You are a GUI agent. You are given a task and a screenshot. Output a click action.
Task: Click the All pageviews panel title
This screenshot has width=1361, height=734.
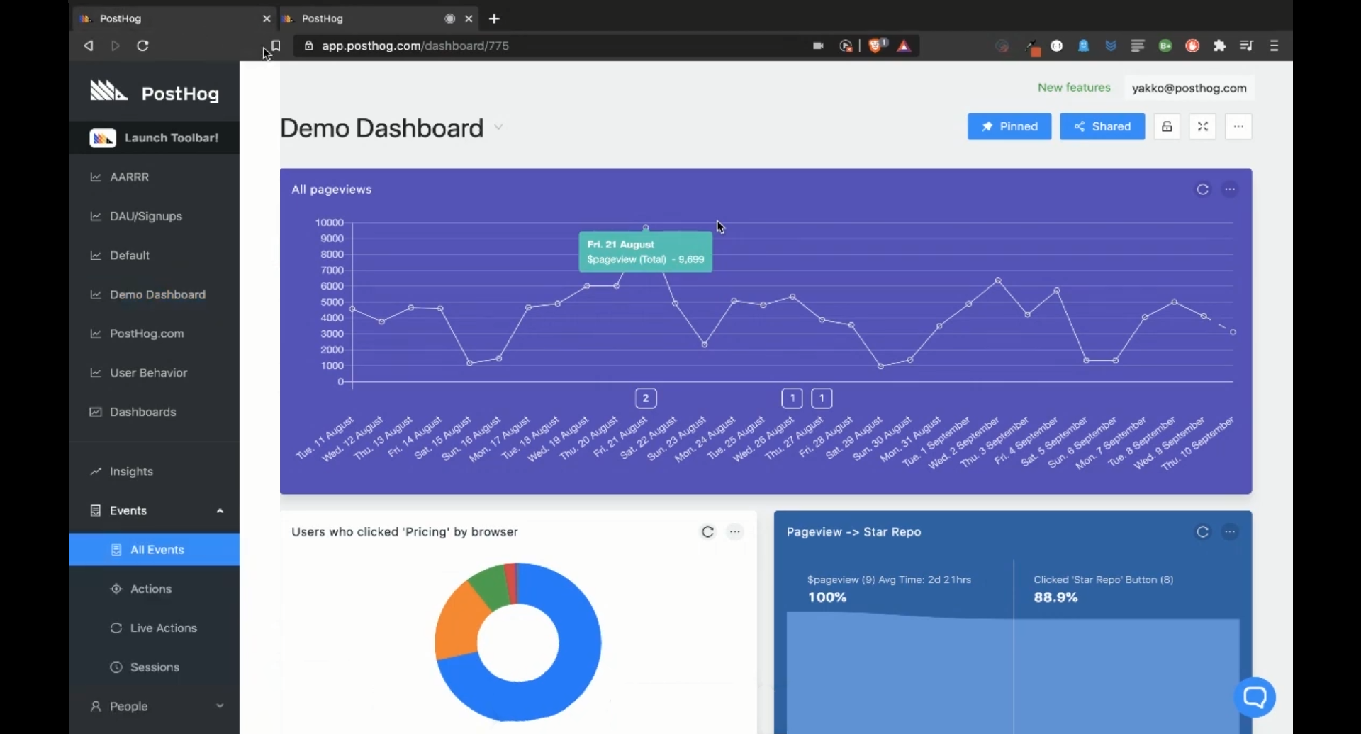(331, 189)
